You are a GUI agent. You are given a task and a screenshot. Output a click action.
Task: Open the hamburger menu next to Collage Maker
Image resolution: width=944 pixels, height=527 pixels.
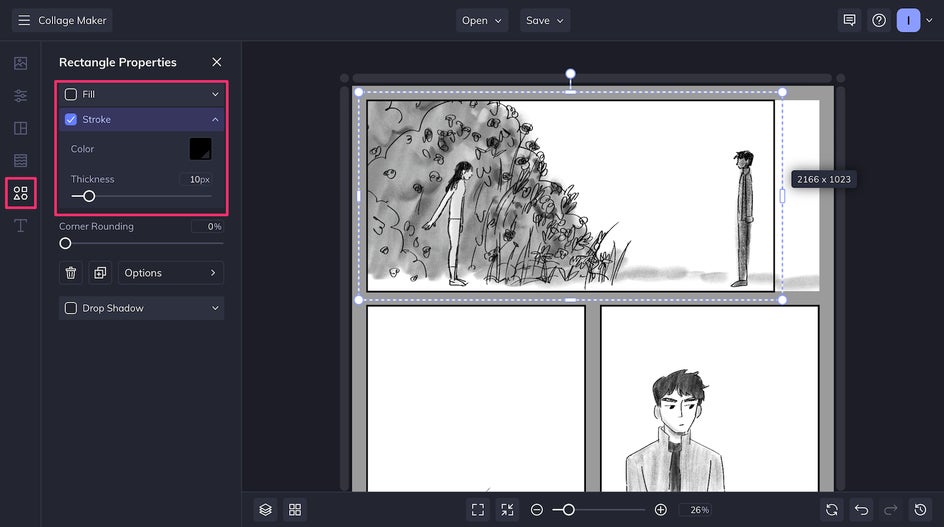pyautogui.click(x=23, y=20)
